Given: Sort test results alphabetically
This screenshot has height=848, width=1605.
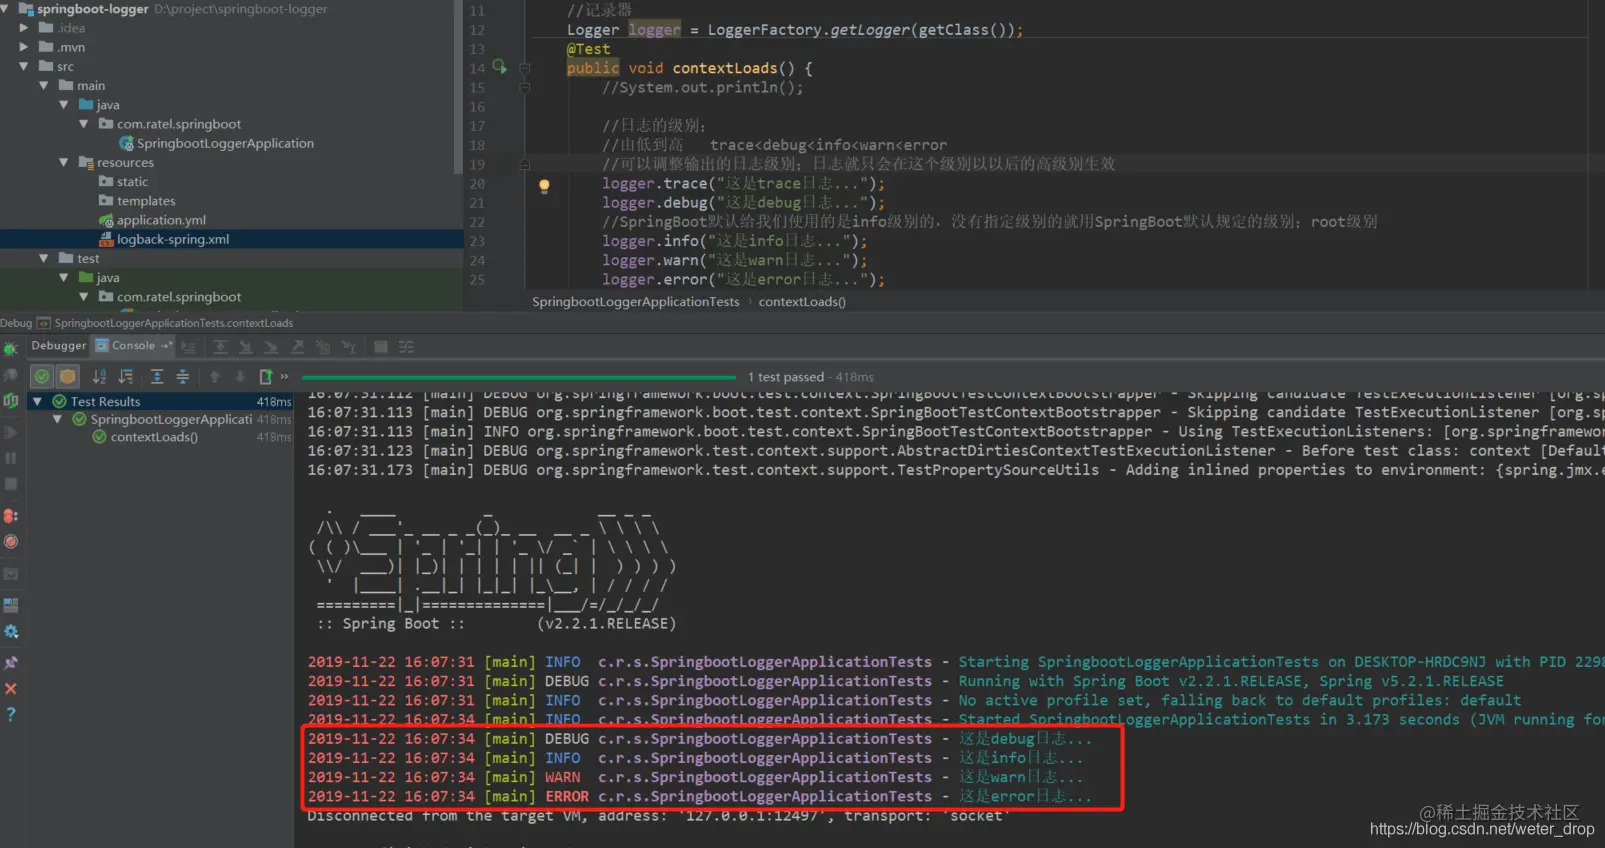Looking at the screenshot, I should click(x=99, y=376).
